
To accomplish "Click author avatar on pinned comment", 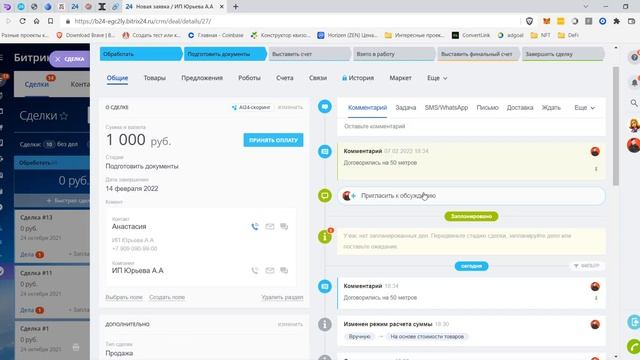I will [595, 151].
